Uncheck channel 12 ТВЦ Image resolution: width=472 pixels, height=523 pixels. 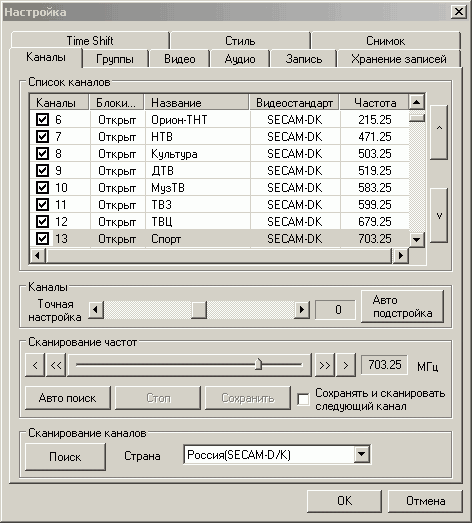42,221
